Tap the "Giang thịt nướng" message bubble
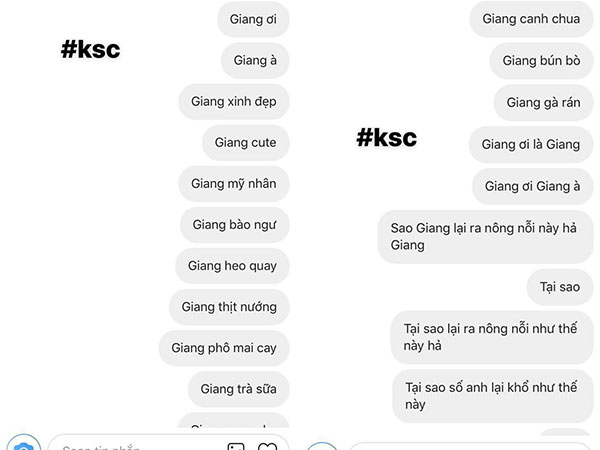Viewport: 600px width, 450px height. pos(229,307)
